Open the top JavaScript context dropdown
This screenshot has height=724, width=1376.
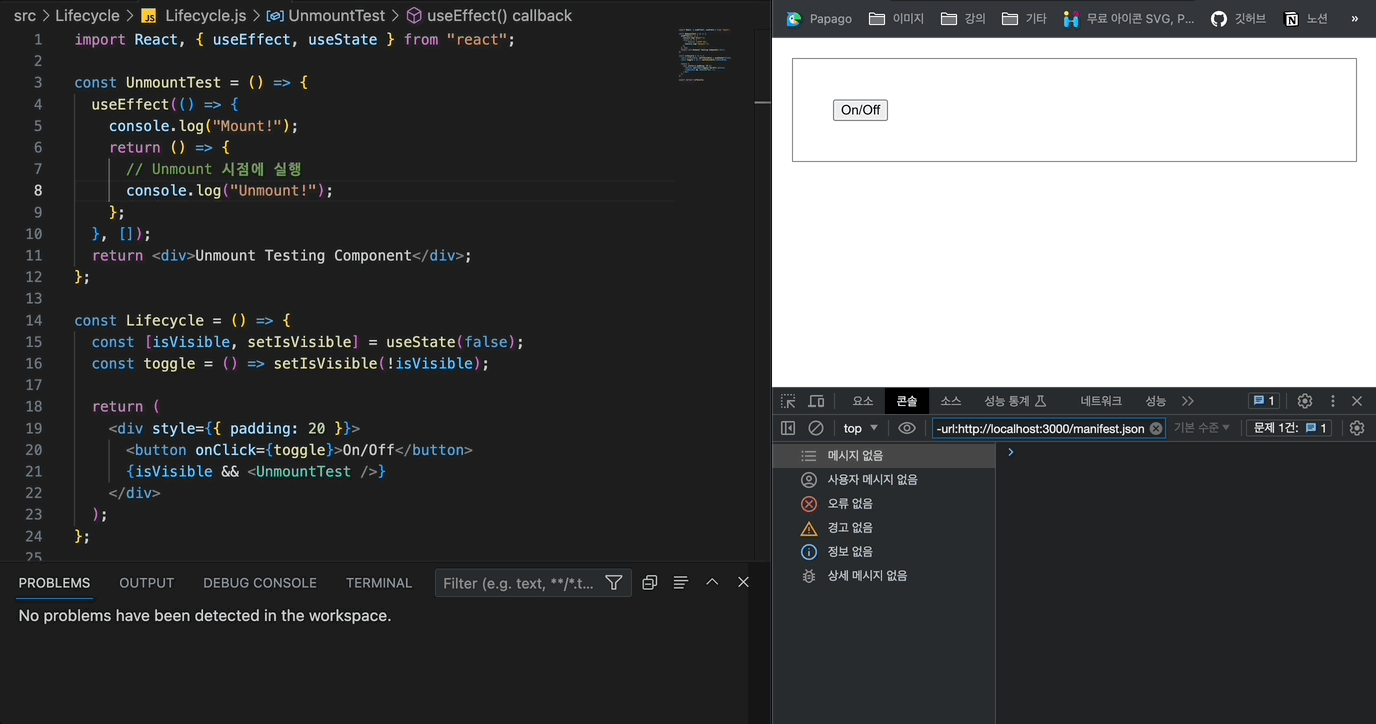[x=860, y=428]
